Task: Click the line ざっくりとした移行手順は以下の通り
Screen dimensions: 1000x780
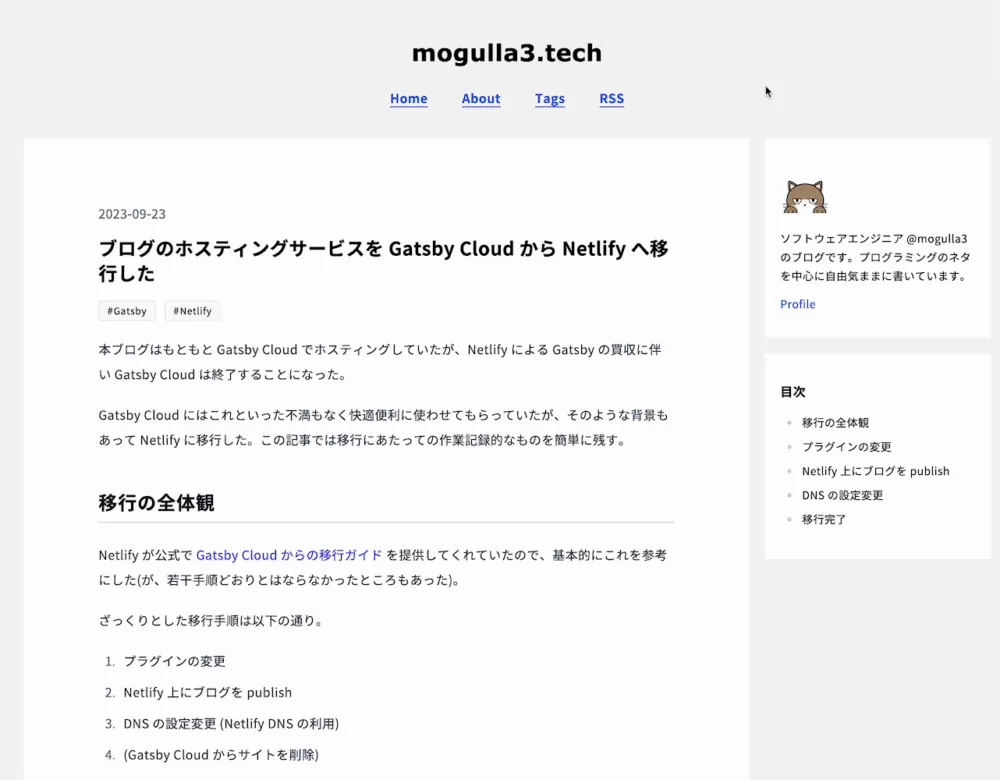Action: point(212,621)
